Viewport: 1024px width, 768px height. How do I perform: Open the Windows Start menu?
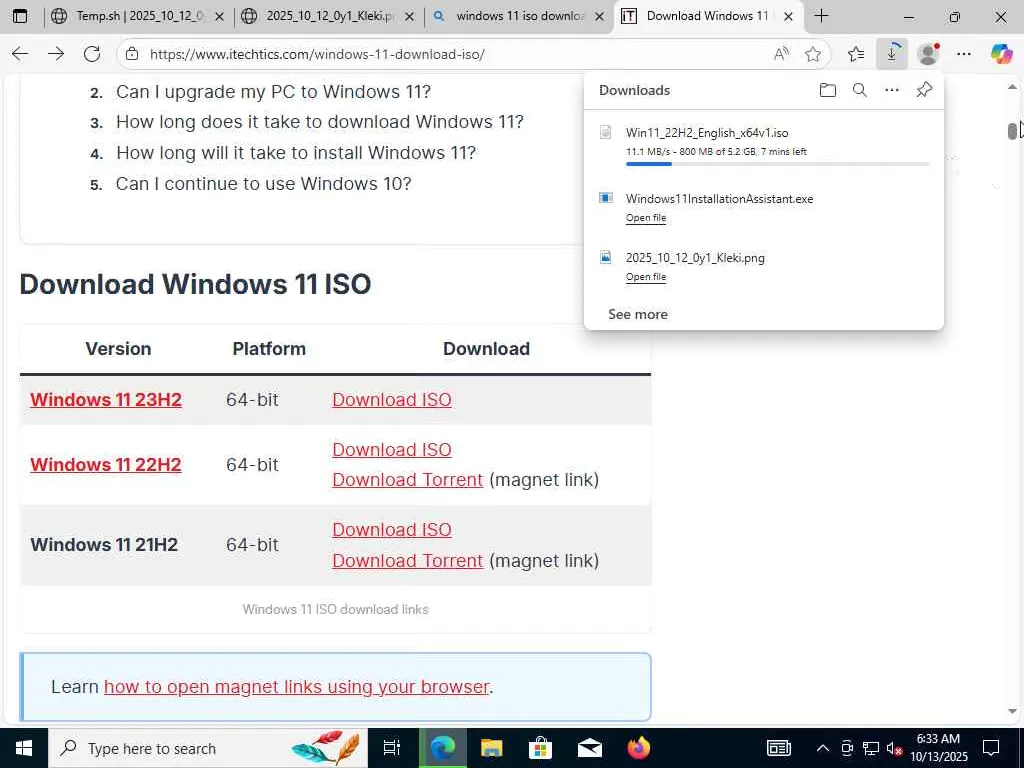pyautogui.click(x=24, y=748)
